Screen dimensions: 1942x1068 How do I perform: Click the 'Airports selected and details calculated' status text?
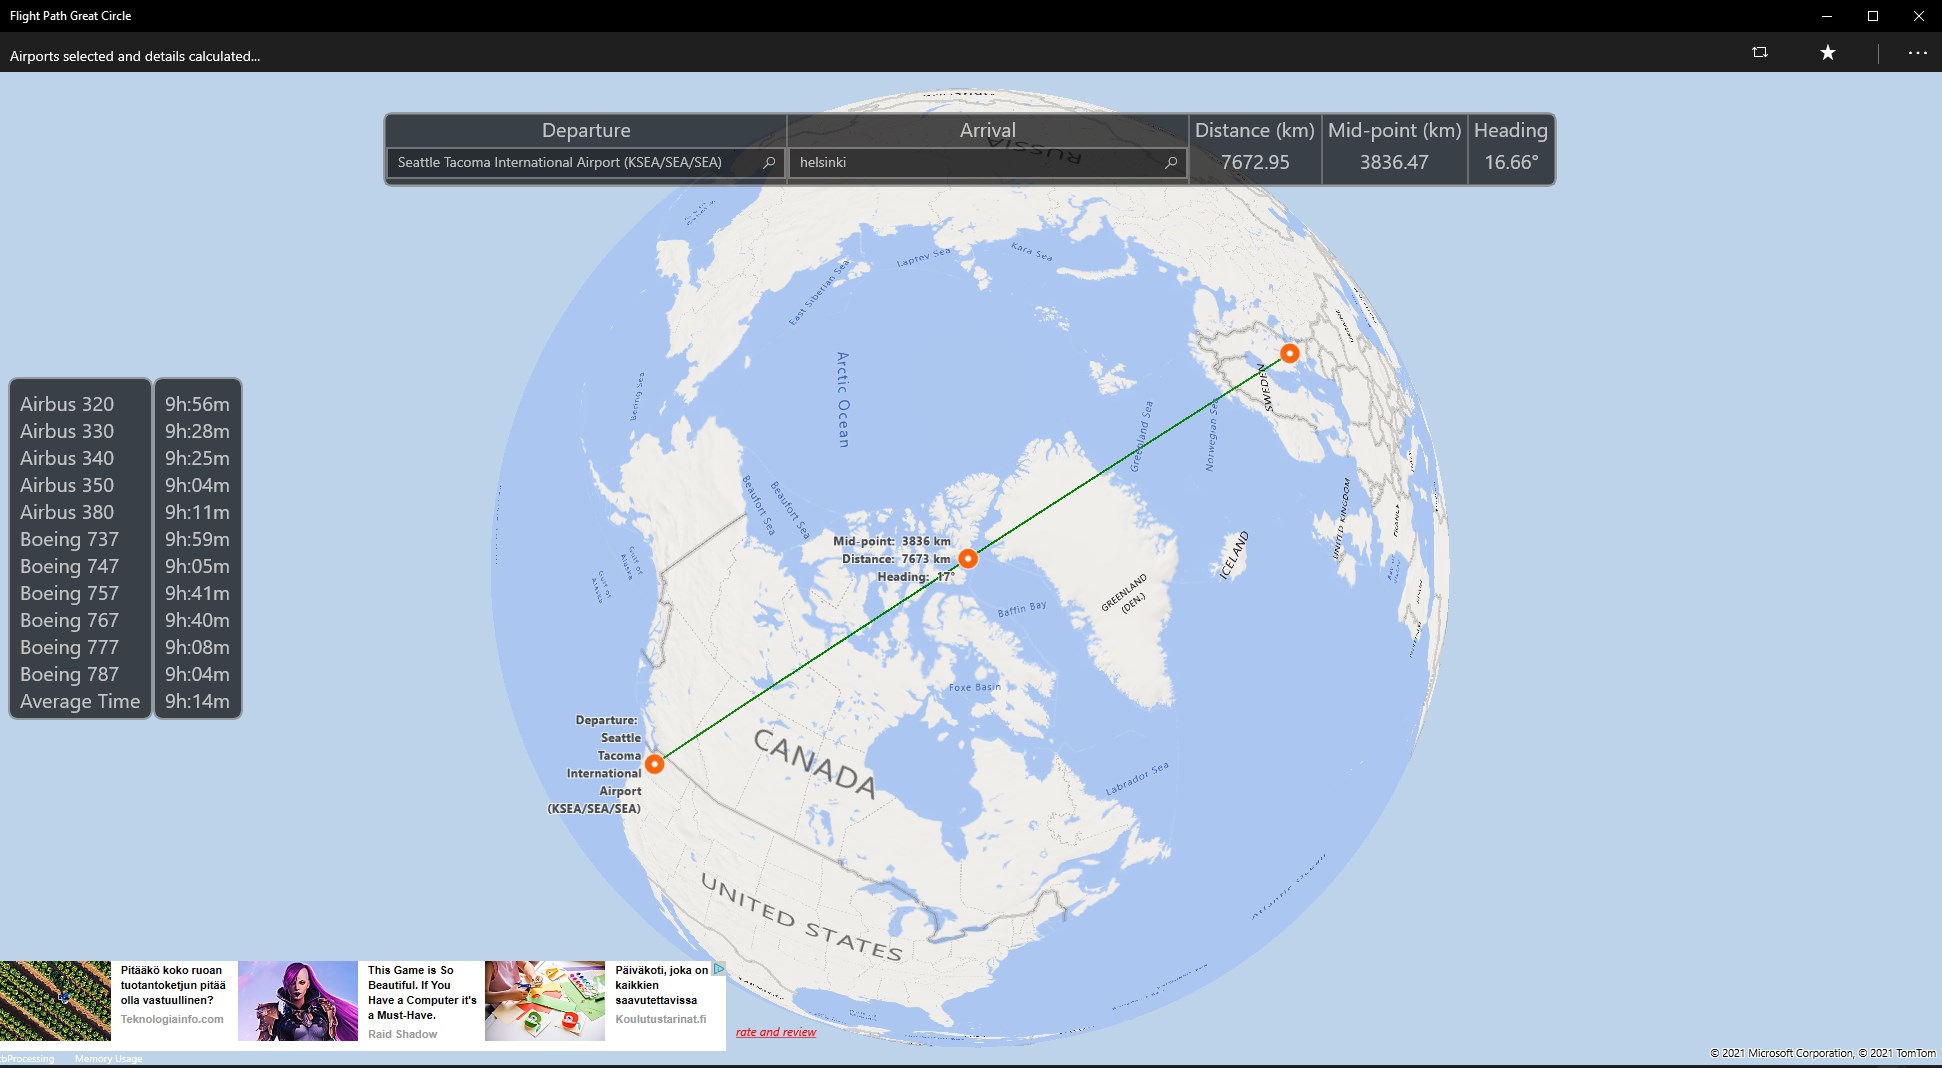pyautogui.click(x=135, y=56)
